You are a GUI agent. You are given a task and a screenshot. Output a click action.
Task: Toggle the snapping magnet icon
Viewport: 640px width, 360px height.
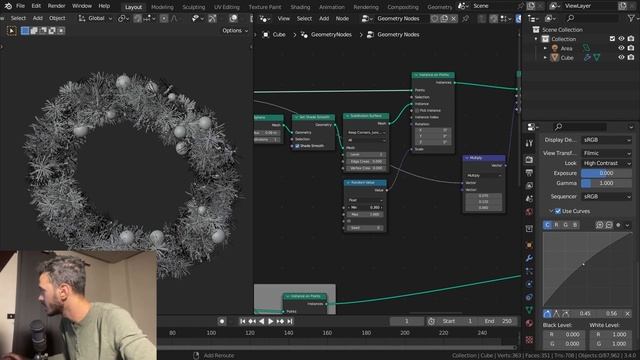(x=138, y=18)
